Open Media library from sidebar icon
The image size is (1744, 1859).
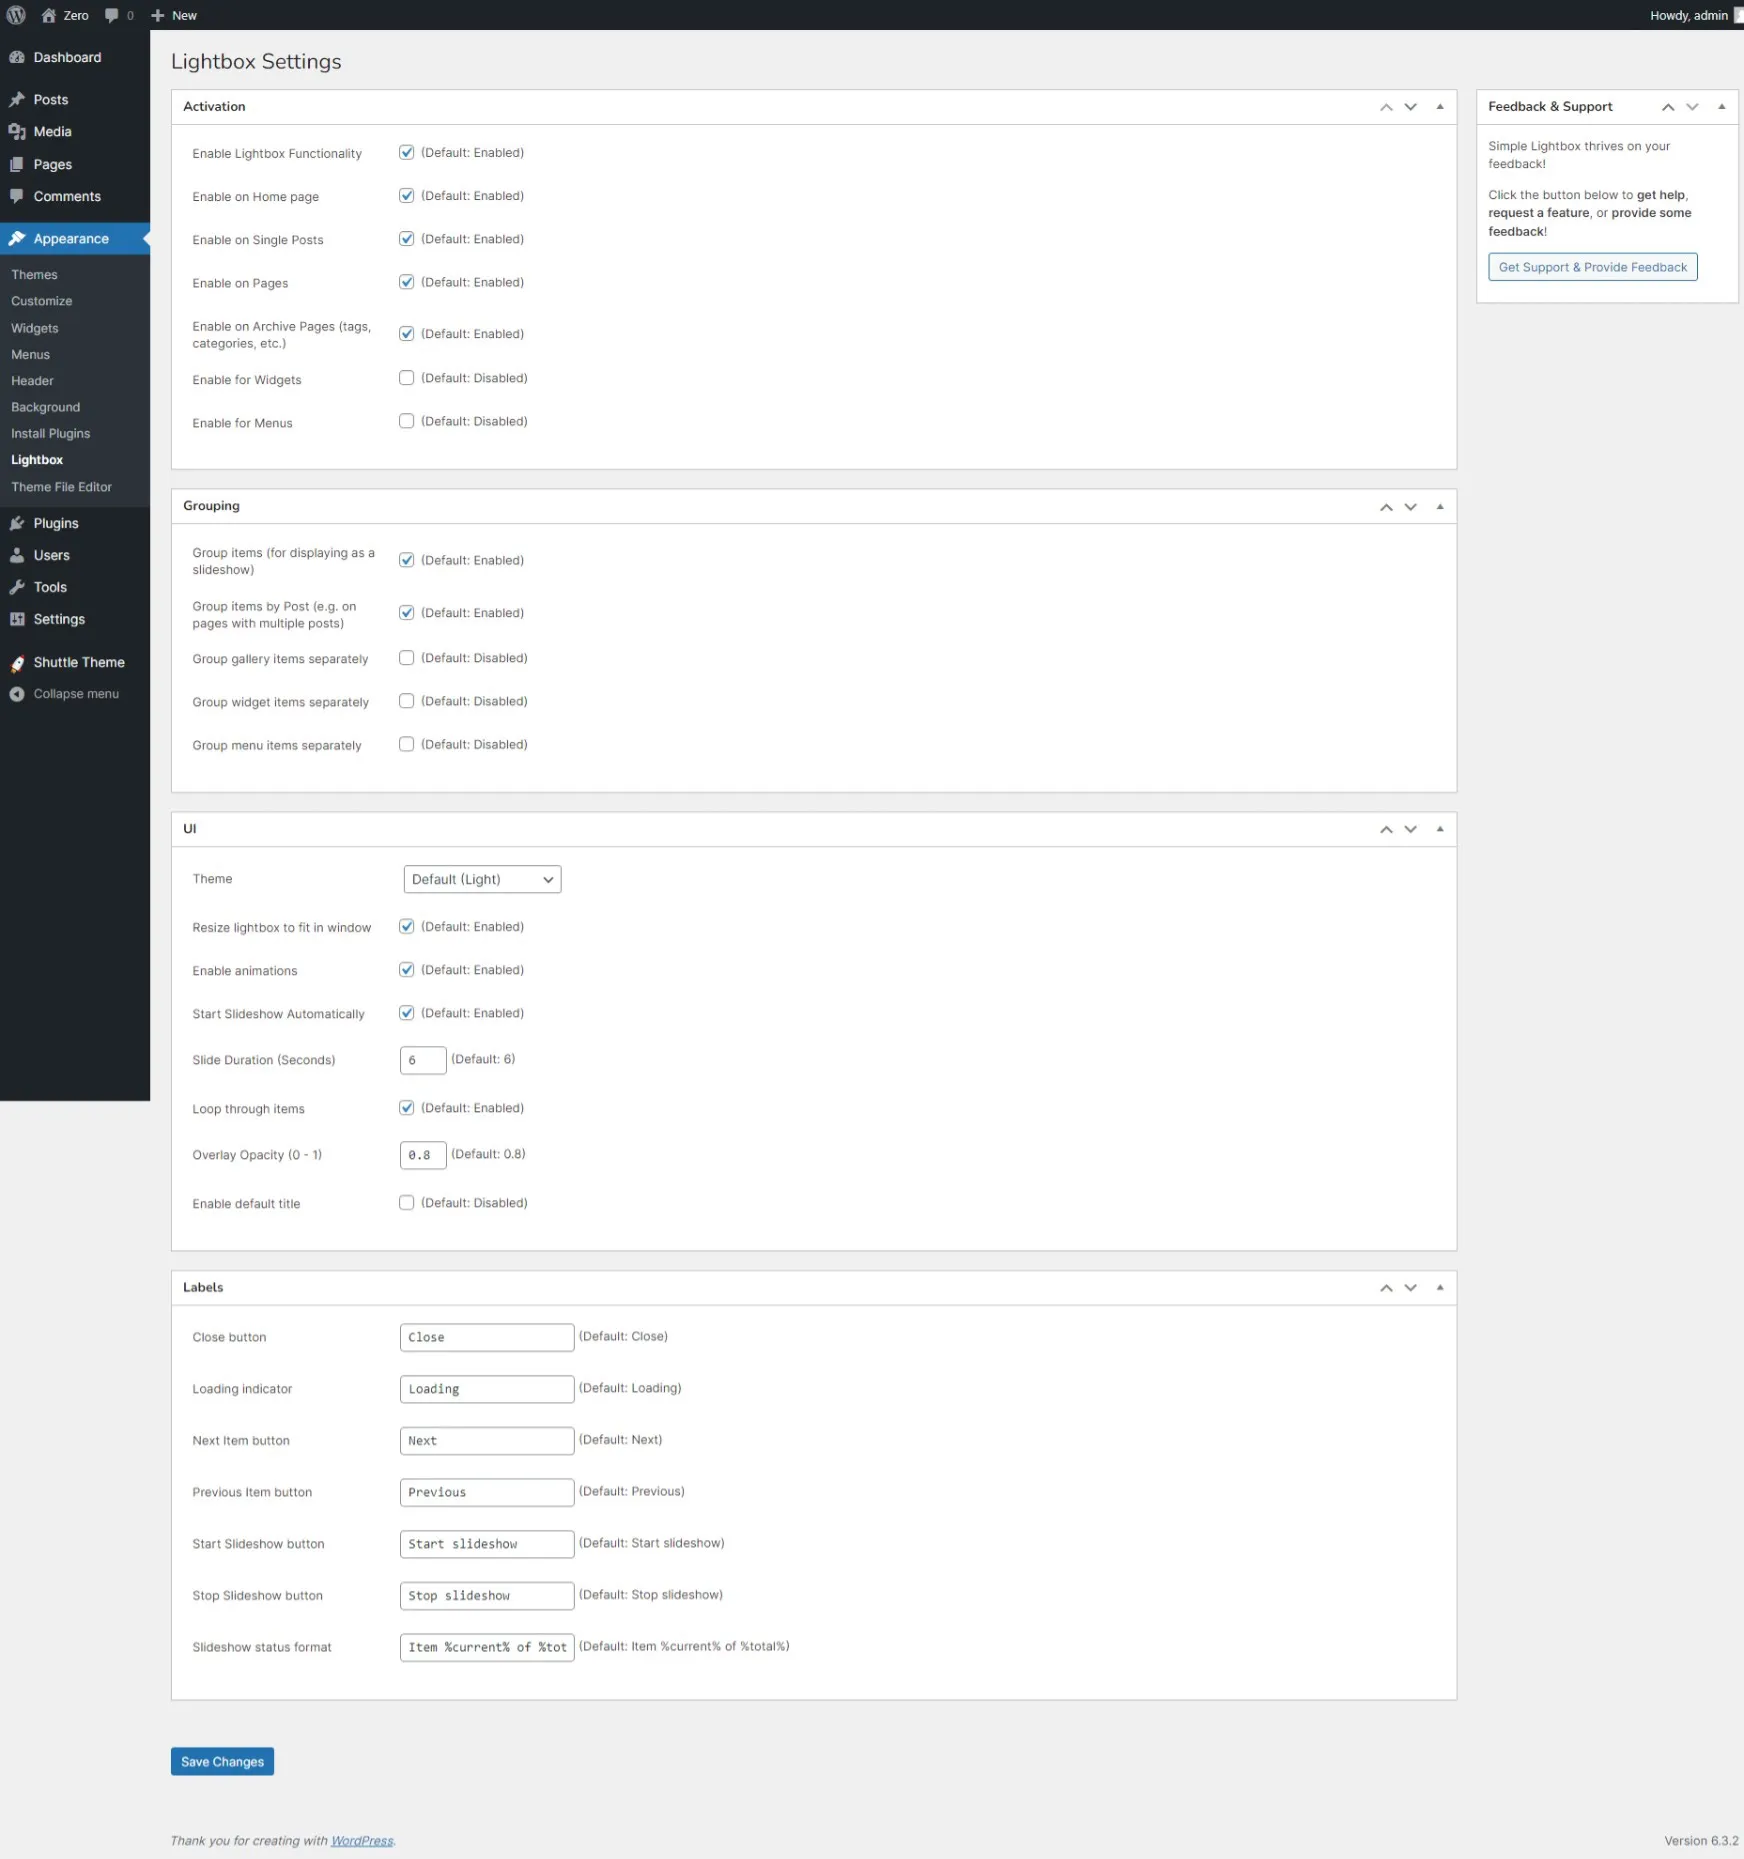[x=17, y=132]
